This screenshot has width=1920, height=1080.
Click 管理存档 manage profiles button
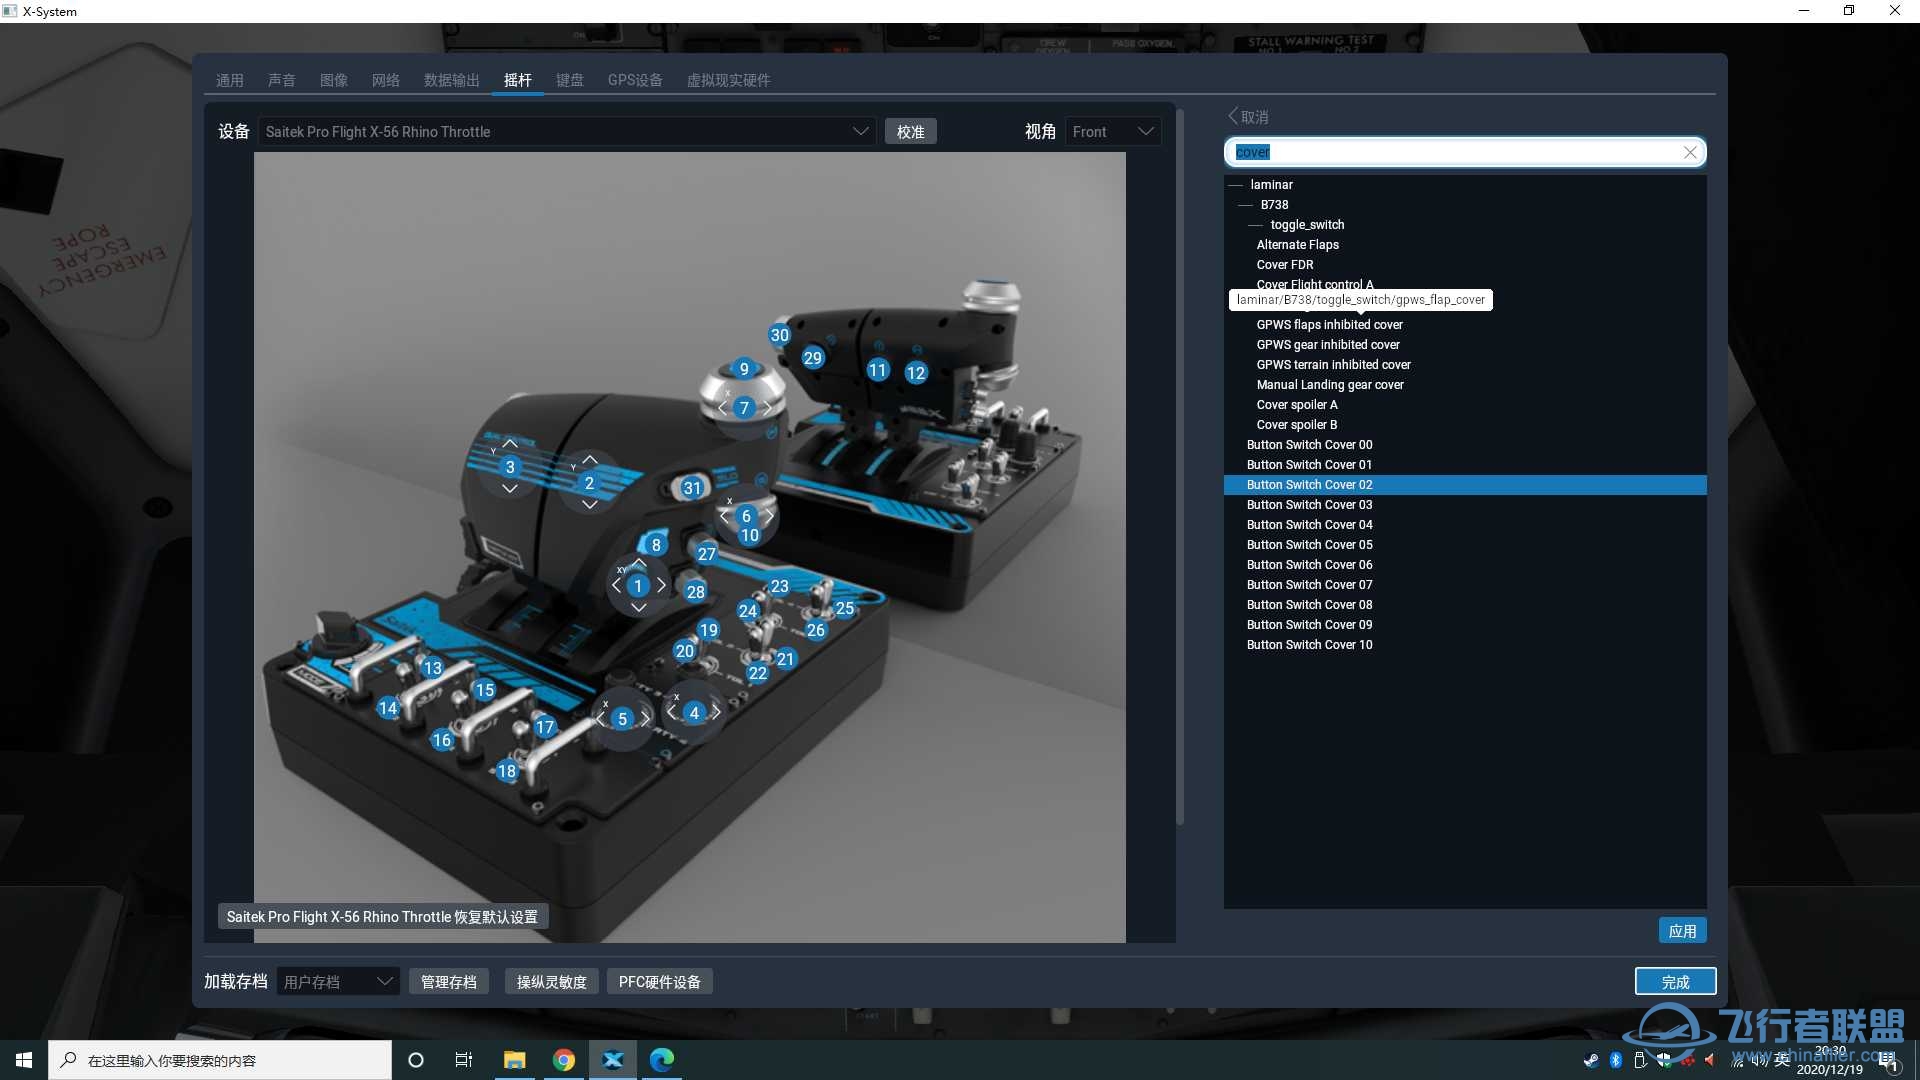pos(448,981)
